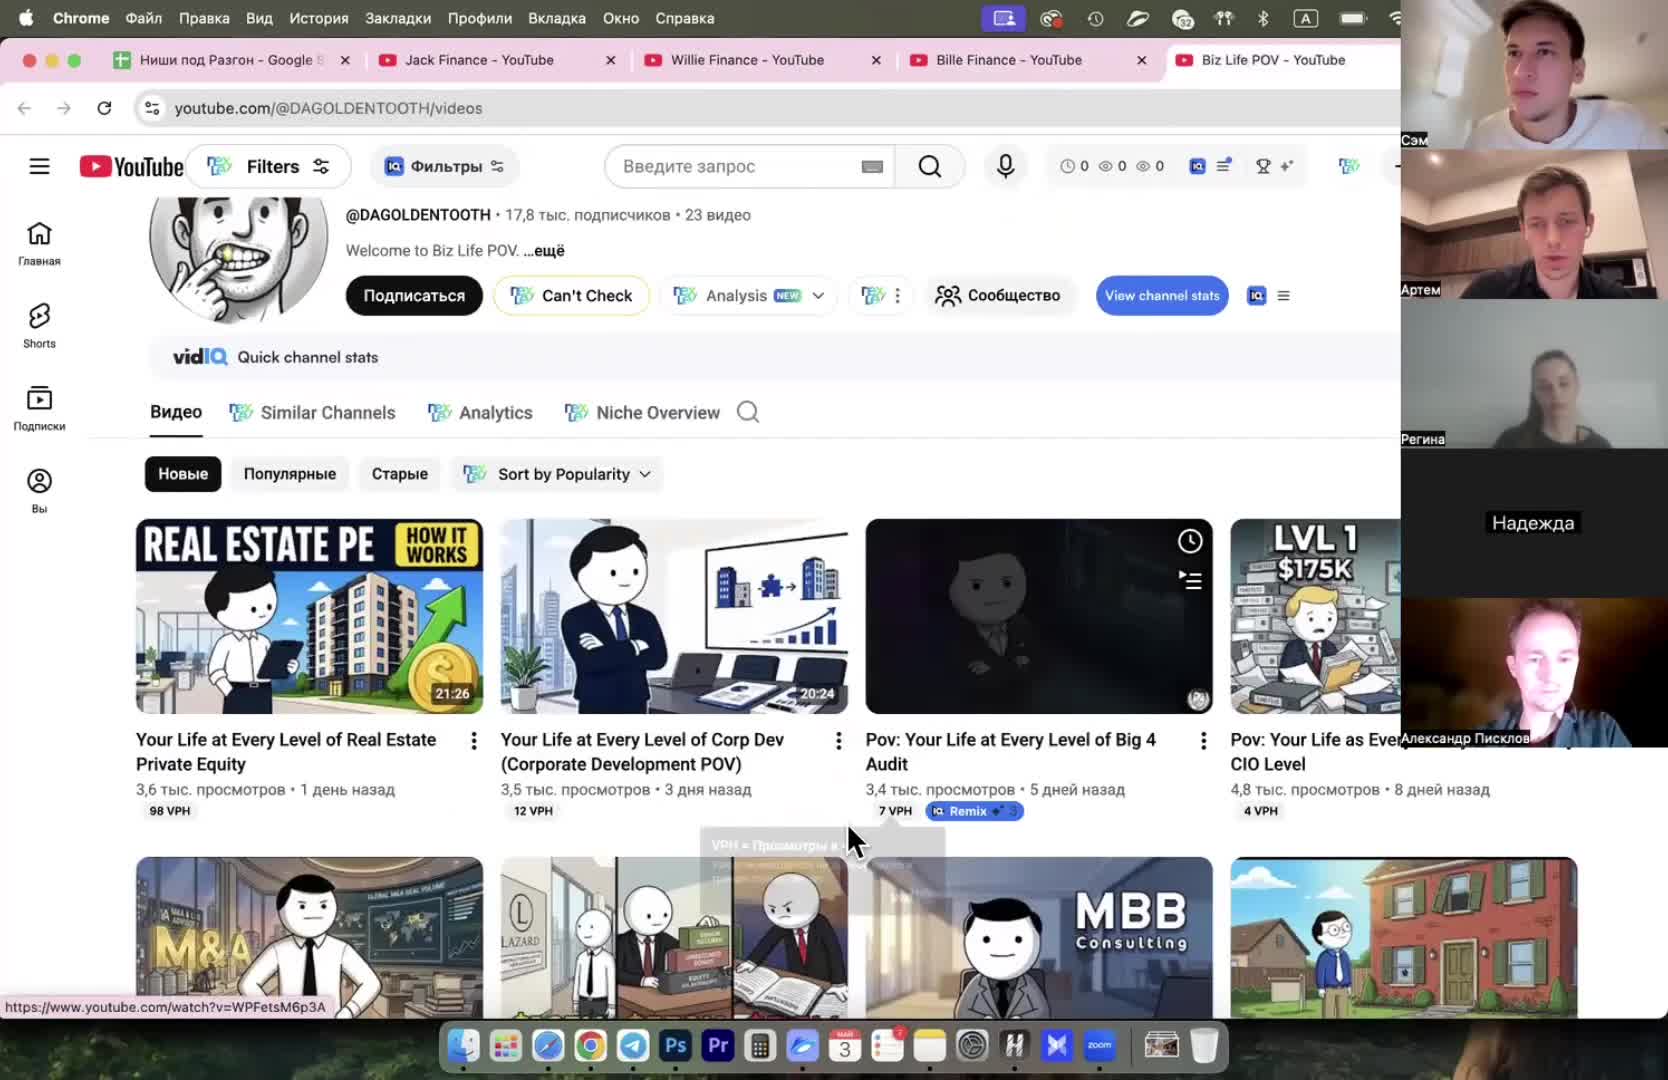Open the M&A video thumbnail
The image size is (1668, 1080).
tap(309, 937)
